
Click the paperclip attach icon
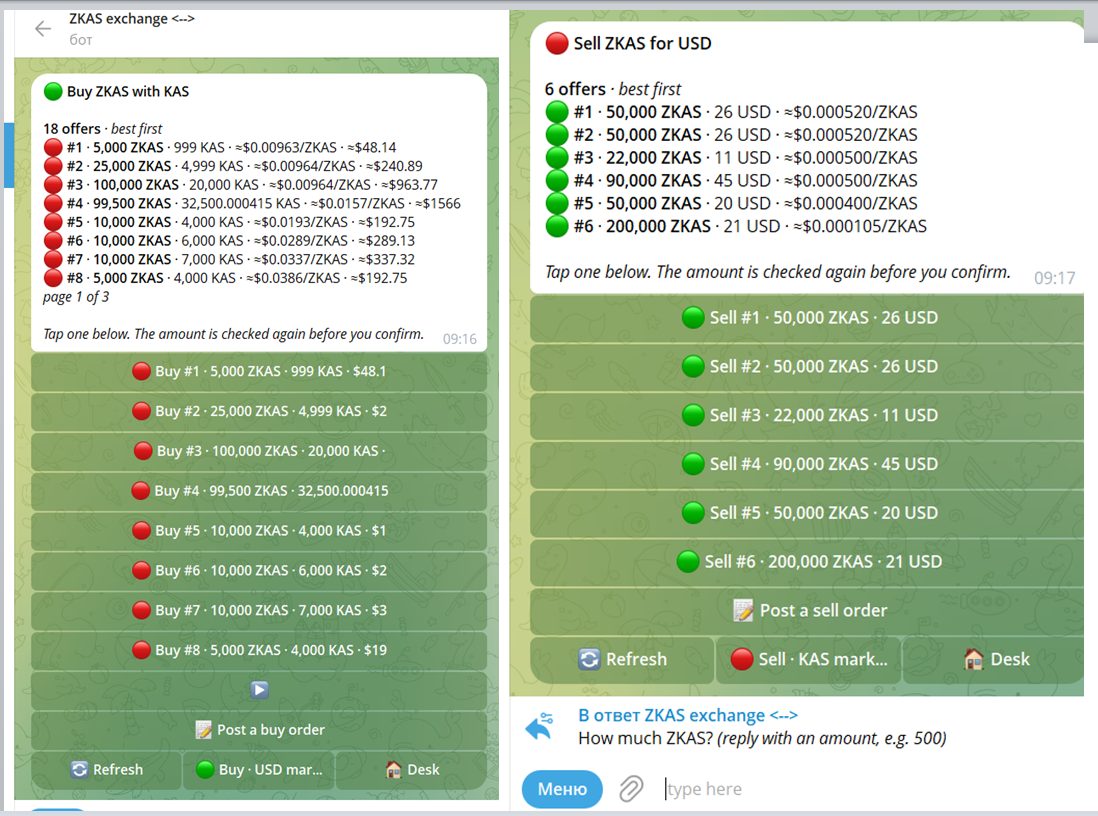[631, 789]
